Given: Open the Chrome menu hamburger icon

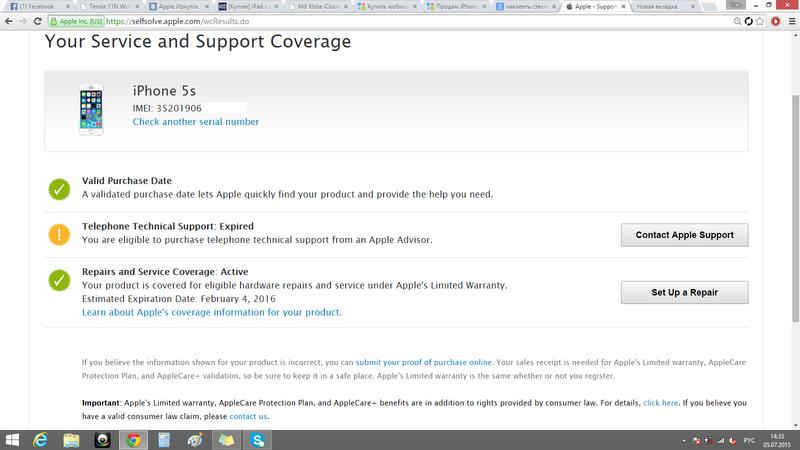Looking at the screenshot, I should point(792,21).
